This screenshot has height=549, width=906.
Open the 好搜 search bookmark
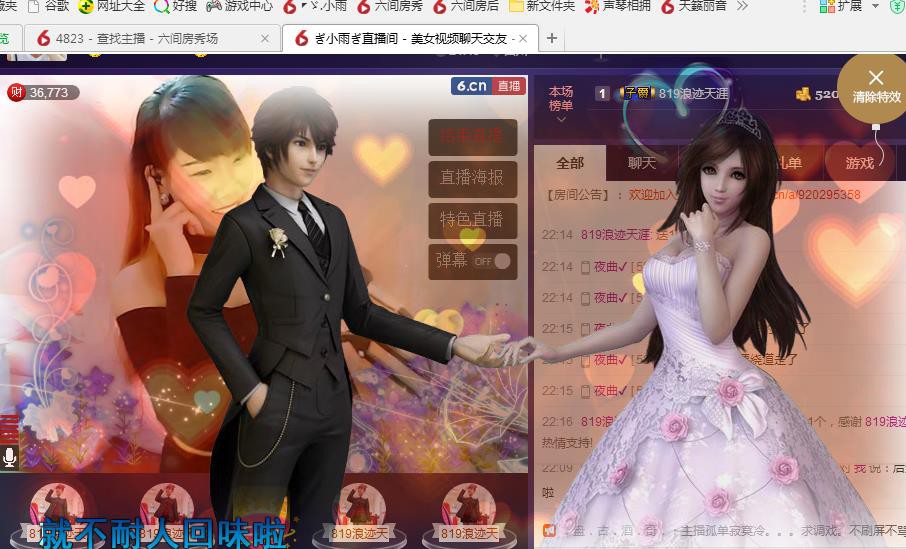point(176,6)
